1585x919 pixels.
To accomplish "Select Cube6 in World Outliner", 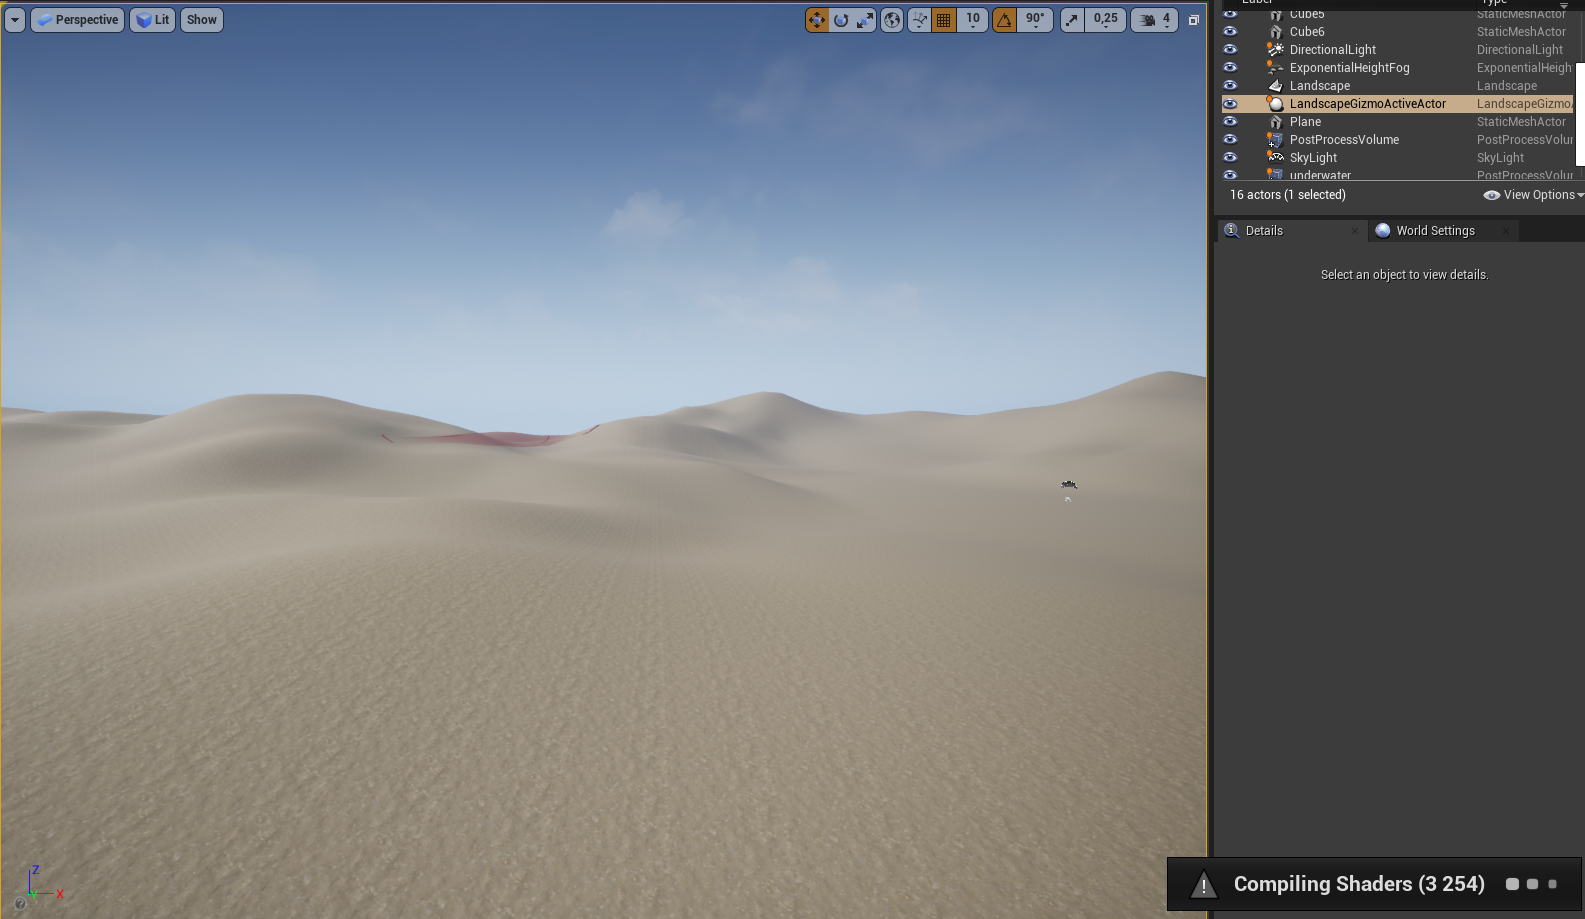I will (1398, 32).
